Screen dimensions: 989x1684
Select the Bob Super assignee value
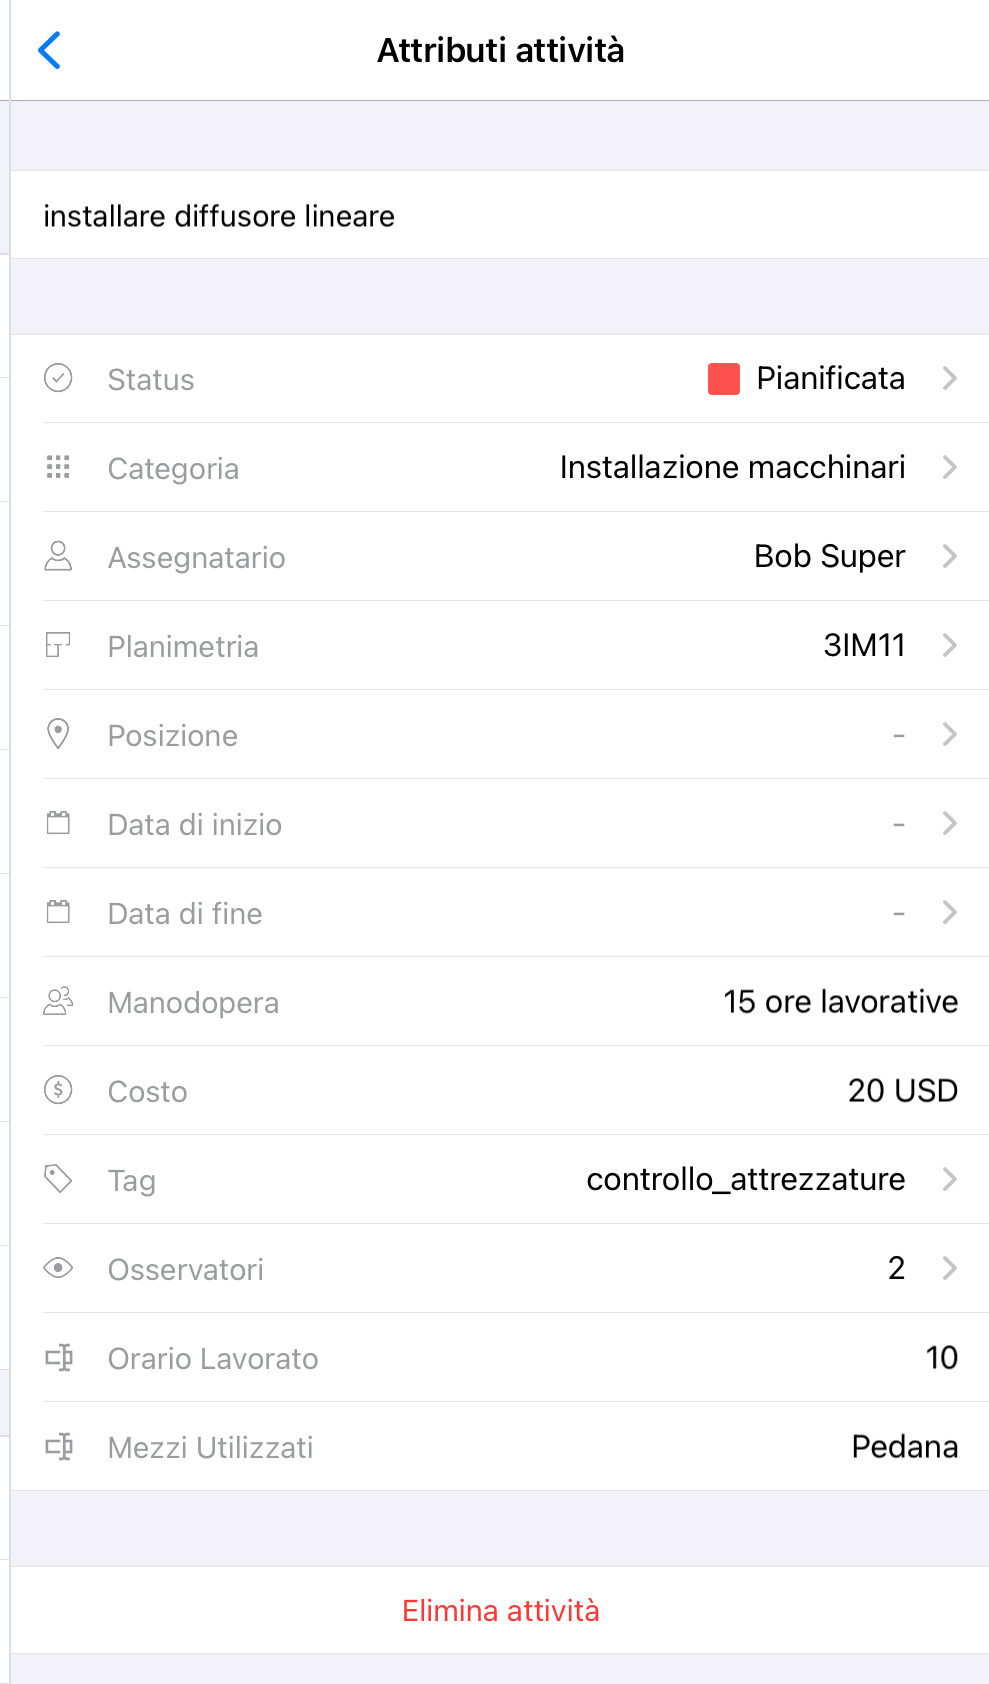pos(829,556)
